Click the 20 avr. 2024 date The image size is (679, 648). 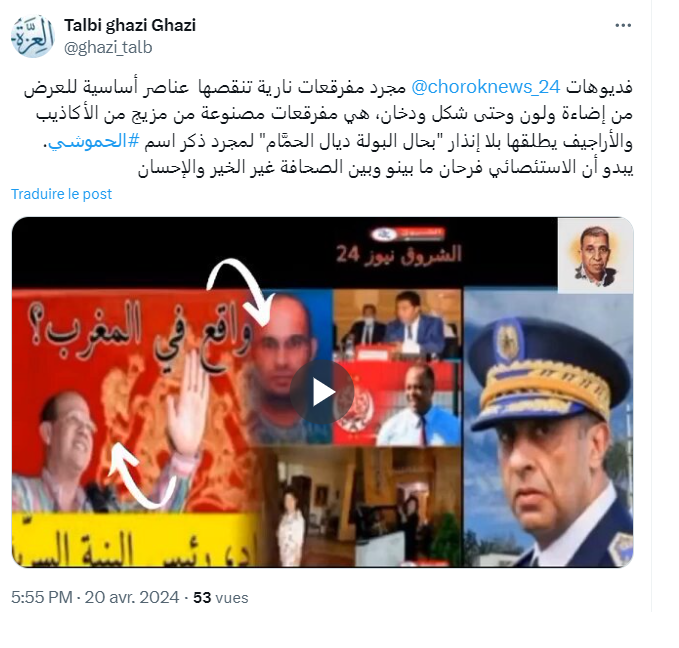click(x=132, y=597)
